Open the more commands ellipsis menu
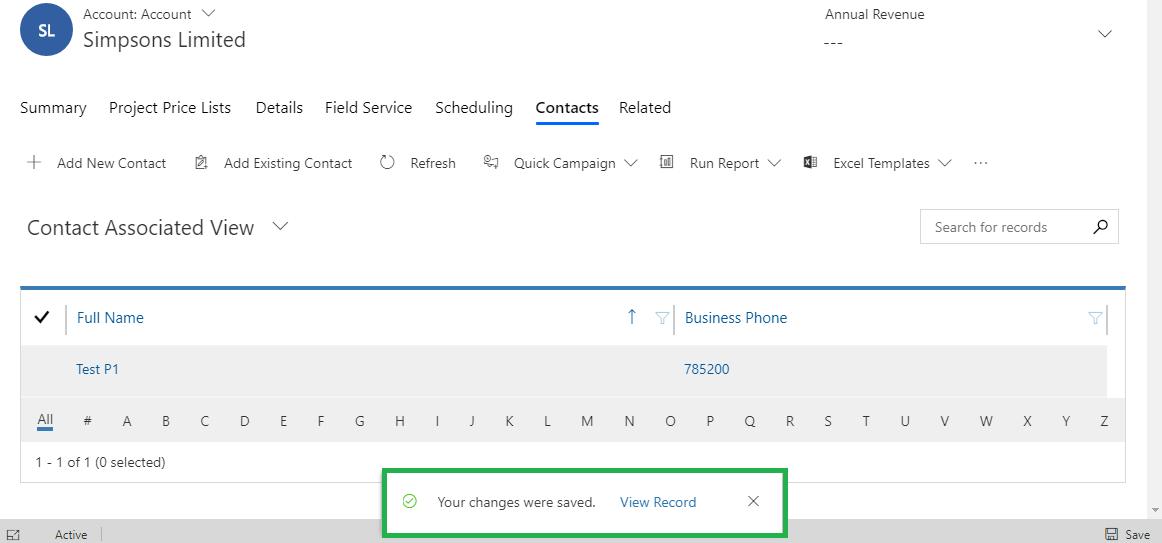 click(981, 163)
